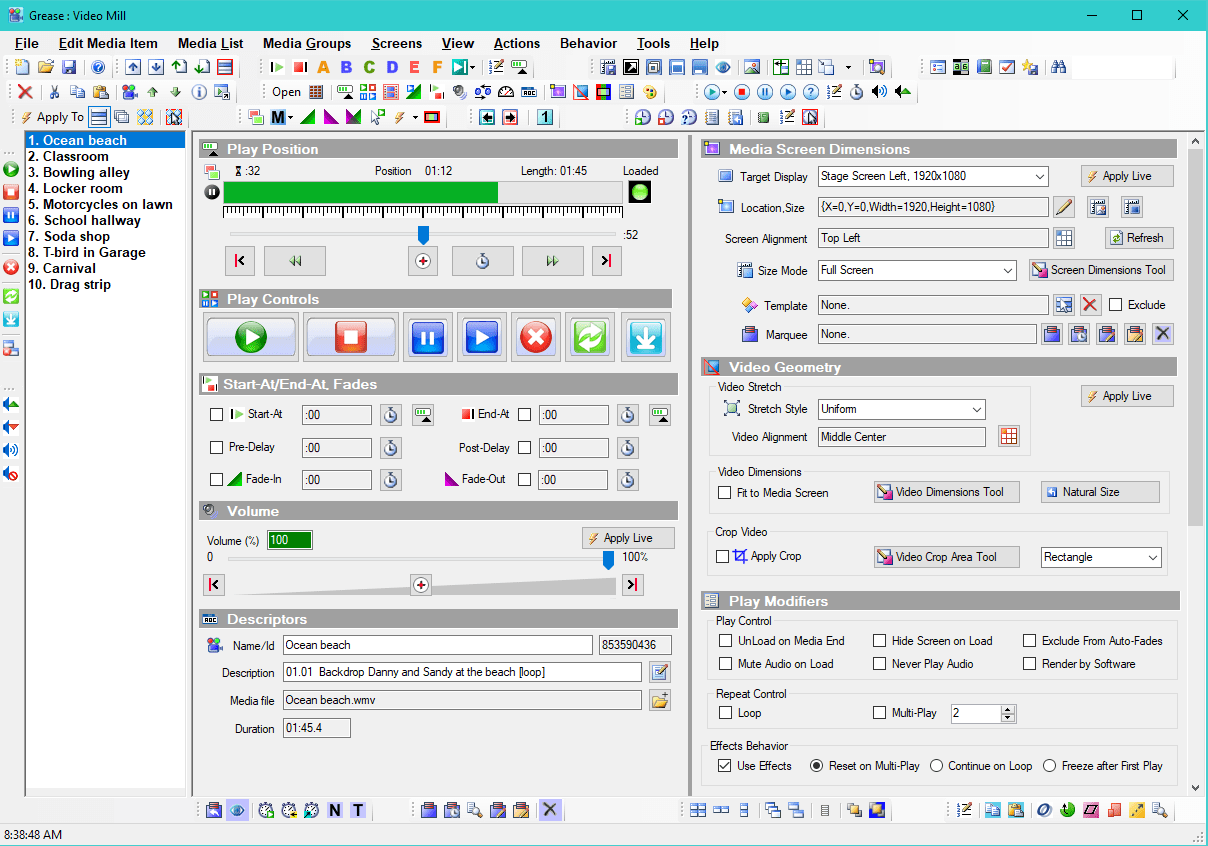Open the Video Crop Area Tool
The height and width of the screenshot is (846, 1208).
tap(946, 557)
